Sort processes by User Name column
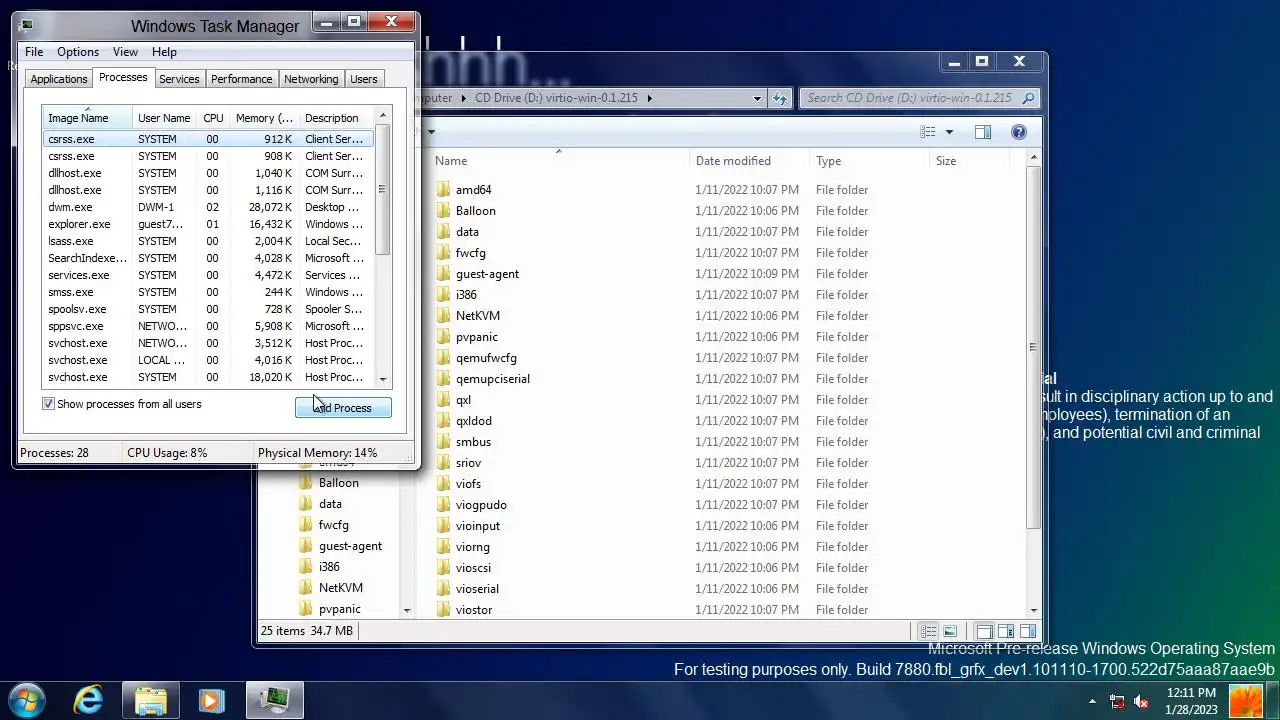This screenshot has width=1280, height=720. coord(165,118)
